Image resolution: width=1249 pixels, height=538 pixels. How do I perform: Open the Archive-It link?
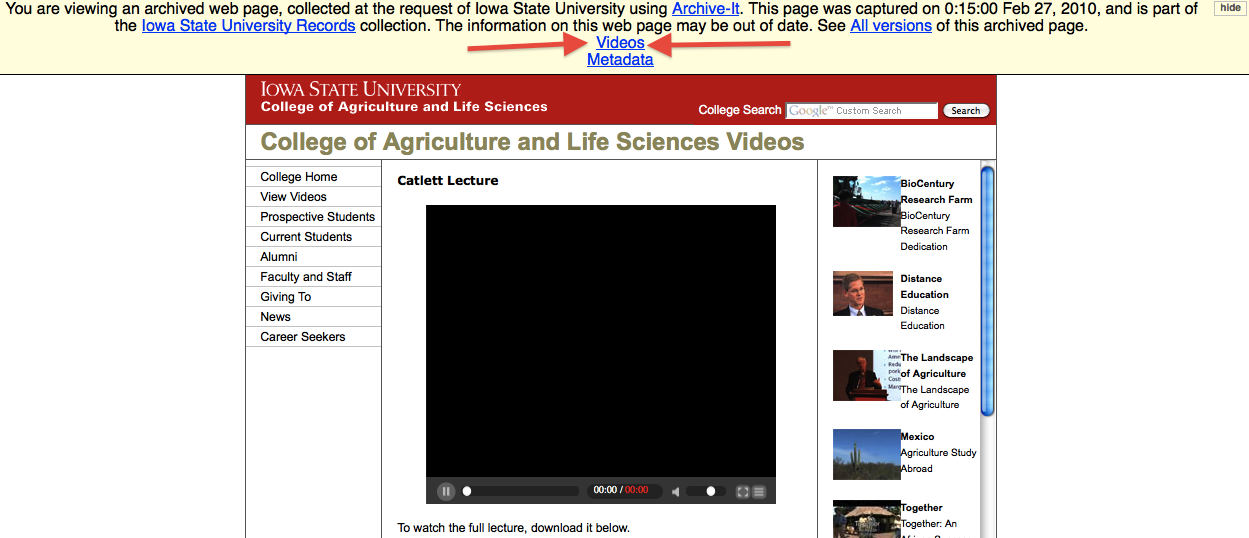click(x=705, y=9)
